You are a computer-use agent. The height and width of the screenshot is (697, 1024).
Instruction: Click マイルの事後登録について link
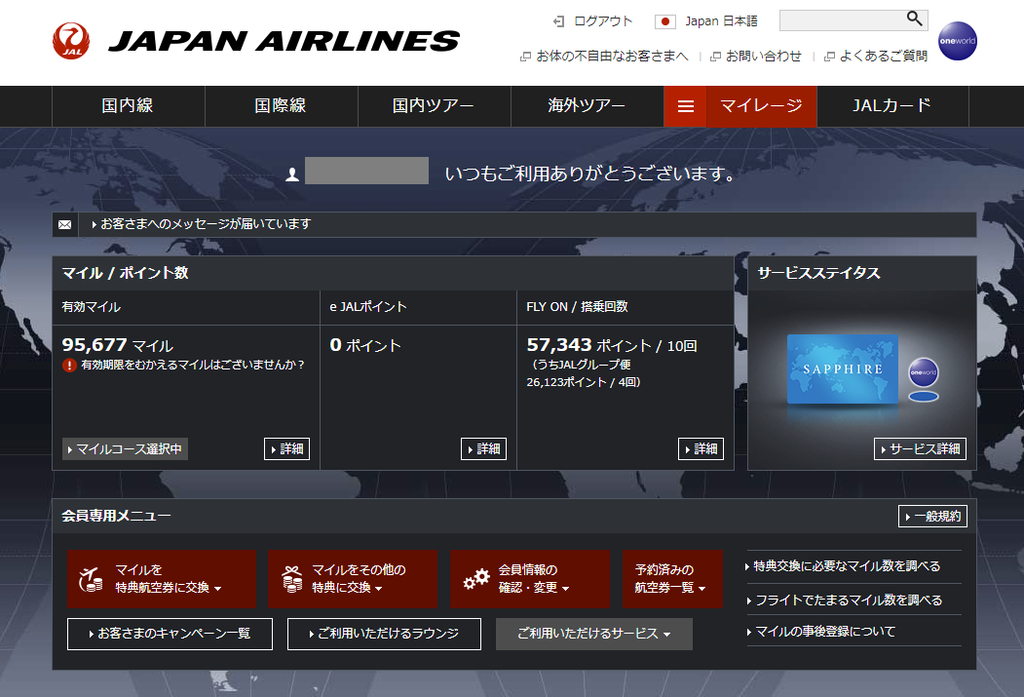(x=823, y=632)
